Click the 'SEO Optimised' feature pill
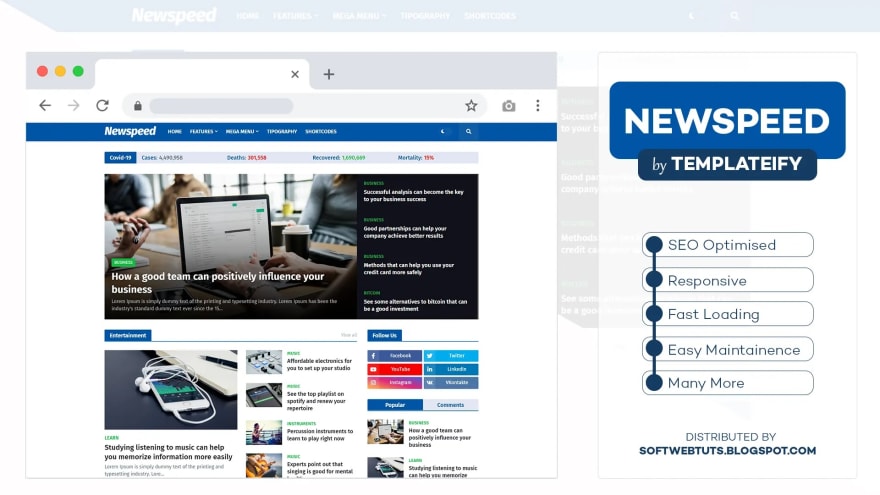880x495 pixels. click(x=728, y=245)
